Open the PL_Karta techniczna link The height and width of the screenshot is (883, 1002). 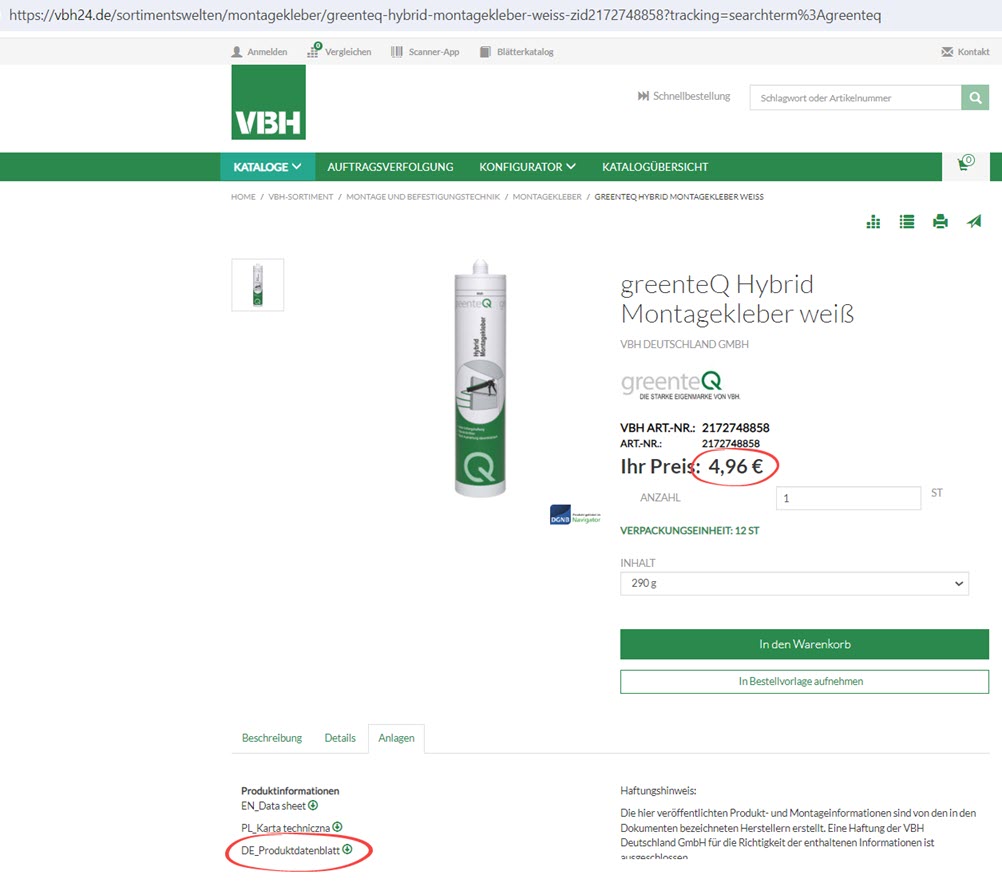286,828
